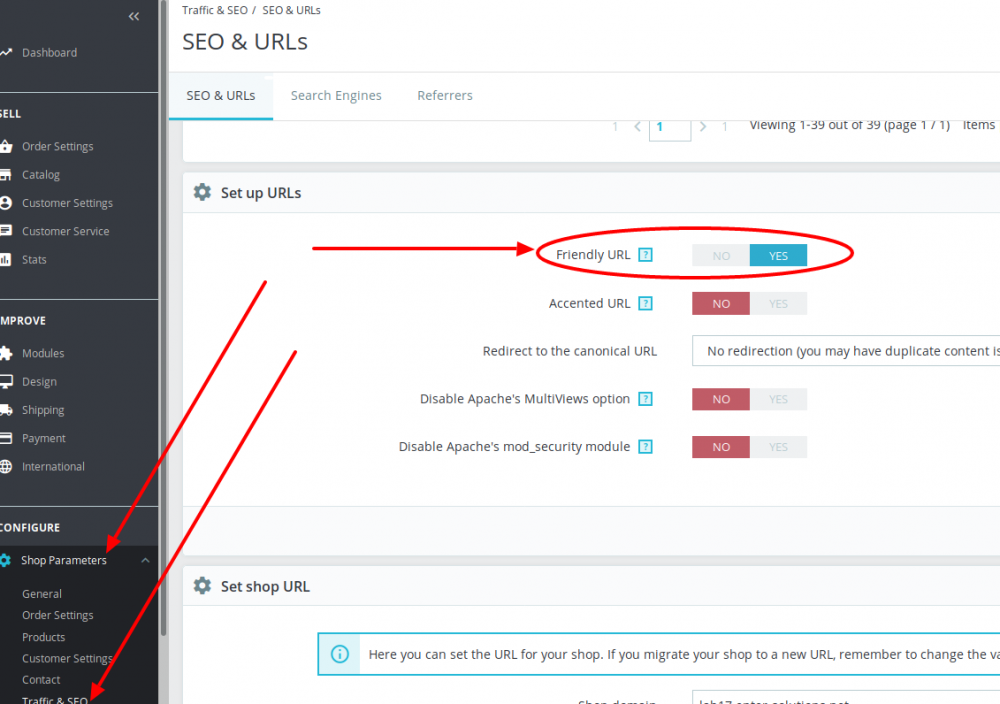Click the sidebar vertical scrollbar
1000x704 pixels.
coord(163,319)
